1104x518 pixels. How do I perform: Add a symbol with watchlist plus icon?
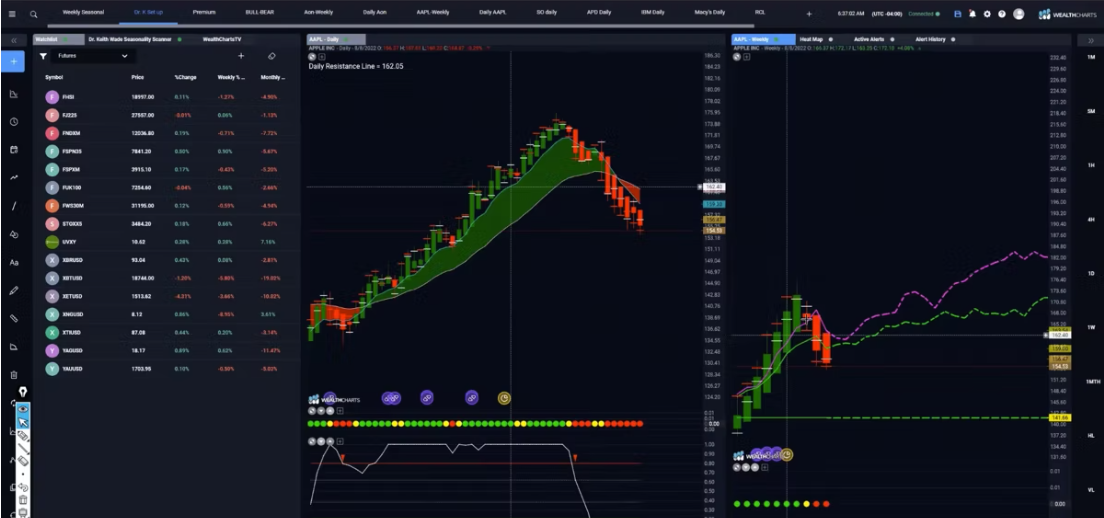pyautogui.click(x=241, y=56)
